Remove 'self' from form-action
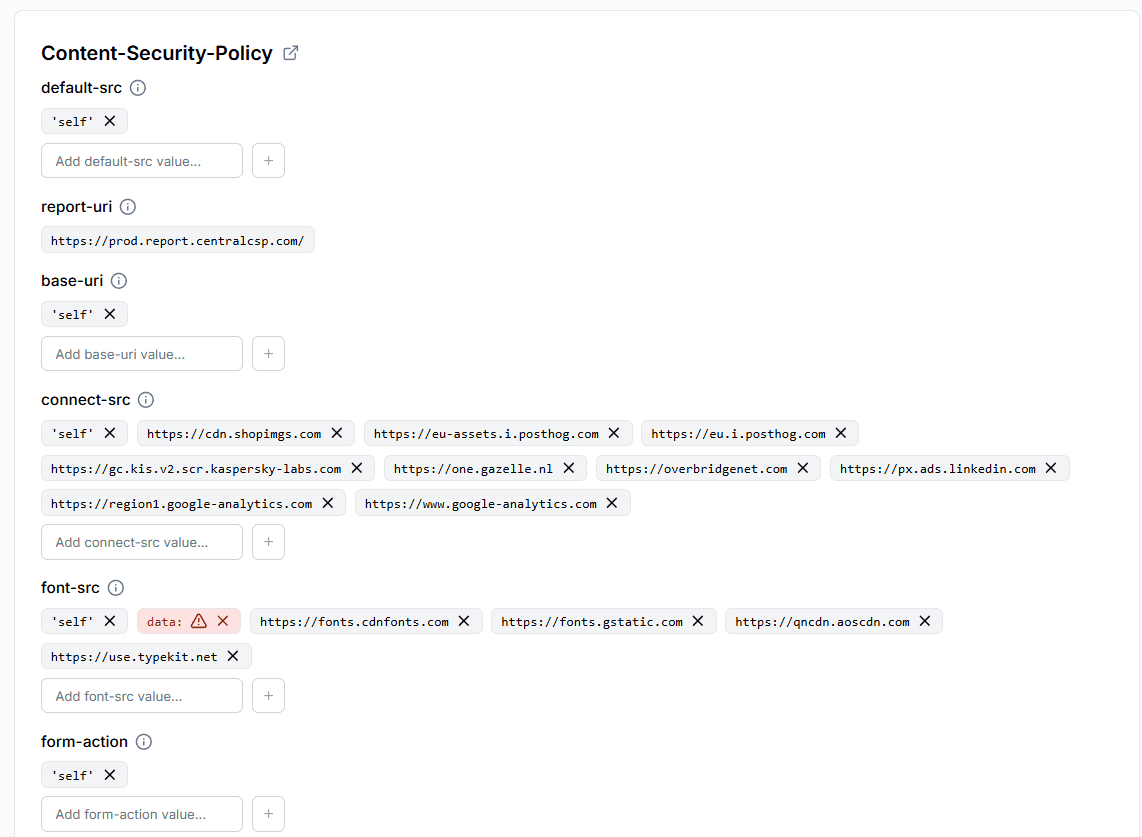Screen dimensions: 1142x837 click(110, 774)
